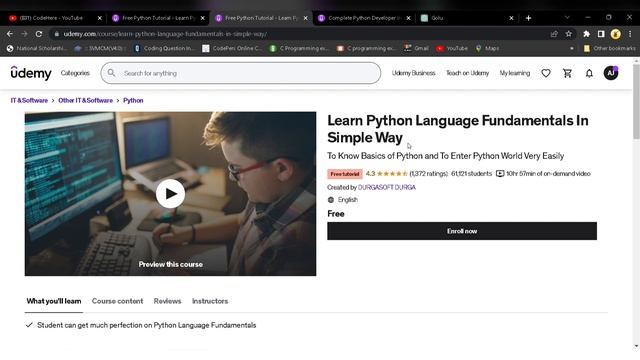Open instructor DURGASOFT DURGA profile
Viewport: 640px width, 360px height.
click(x=387, y=187)
